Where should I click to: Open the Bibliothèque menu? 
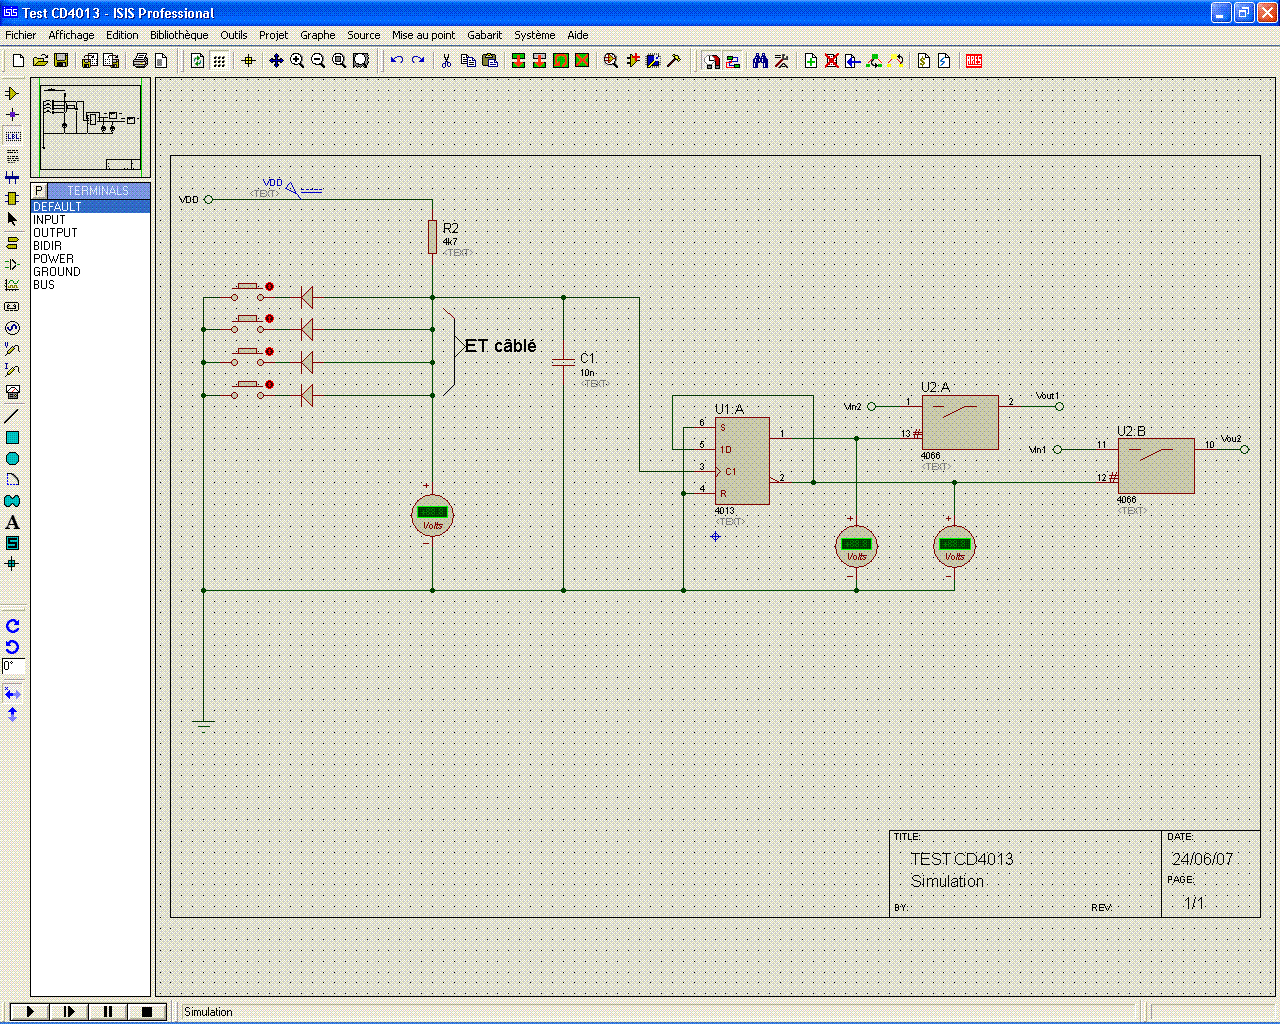179,35
